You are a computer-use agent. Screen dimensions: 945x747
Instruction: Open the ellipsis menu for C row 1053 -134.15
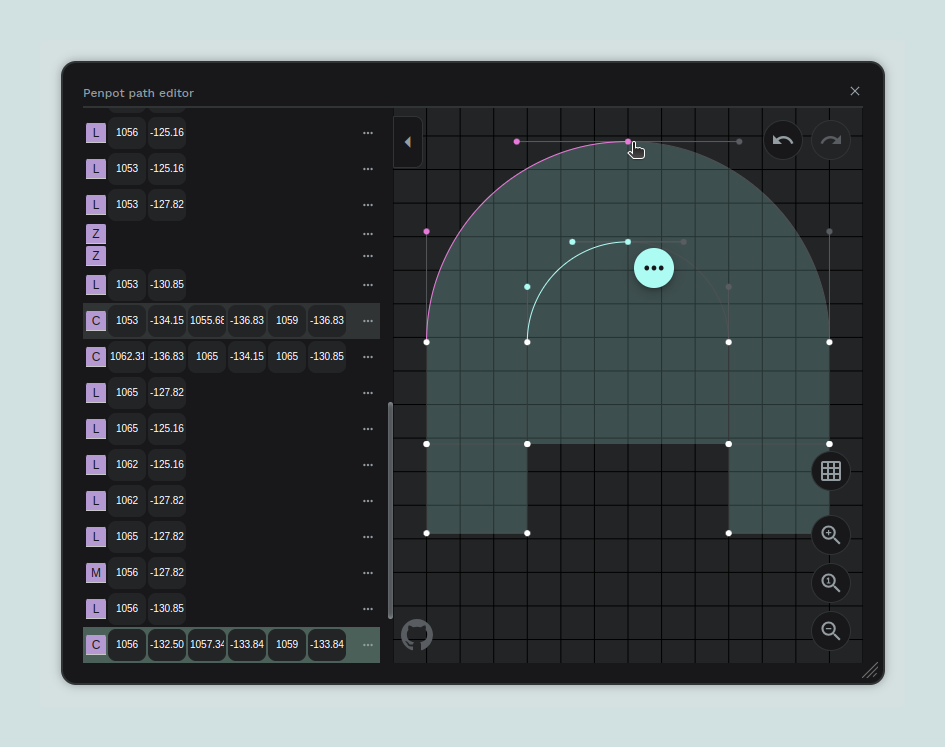point(368,321)
